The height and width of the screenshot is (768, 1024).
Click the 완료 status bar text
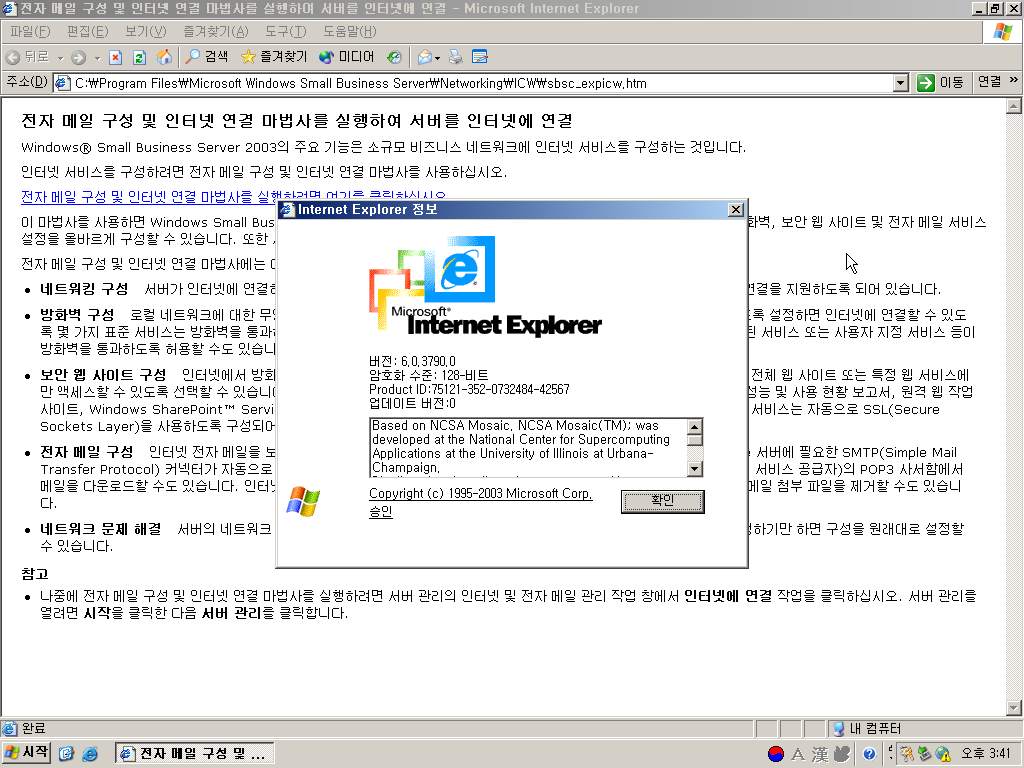(x=34, y=728)
